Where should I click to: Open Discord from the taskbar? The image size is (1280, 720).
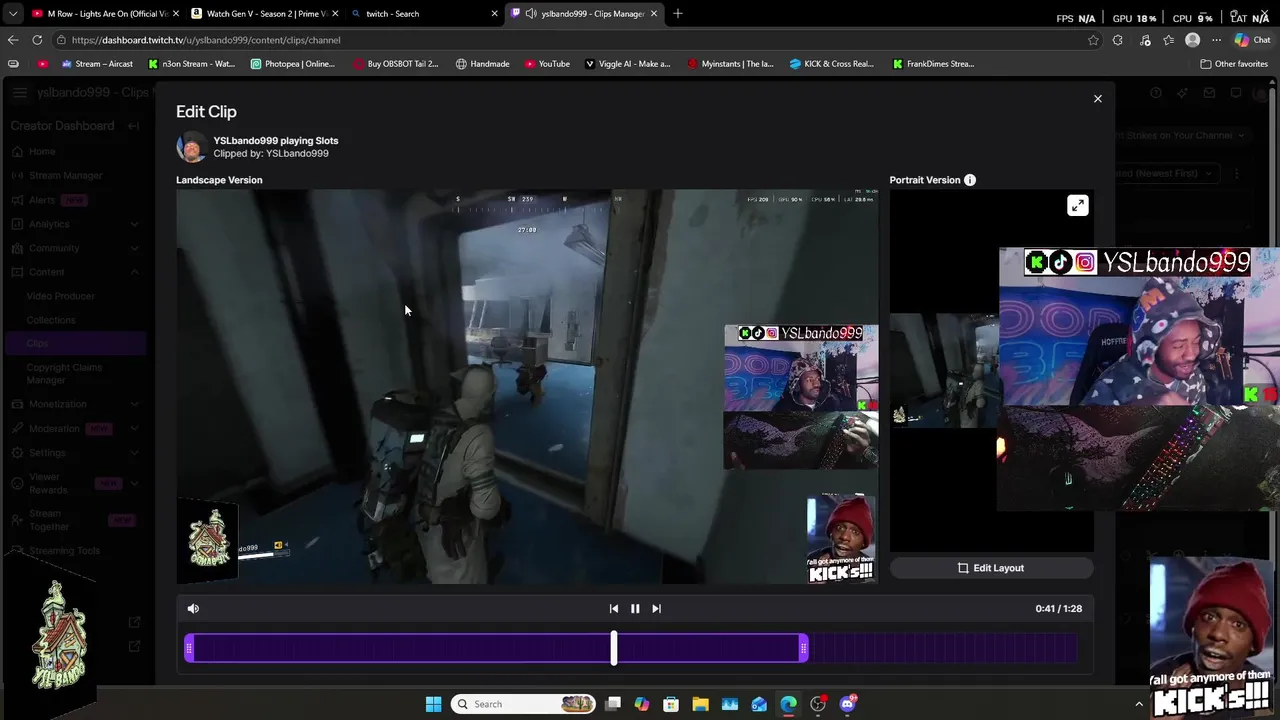click(x=848, y=704)
